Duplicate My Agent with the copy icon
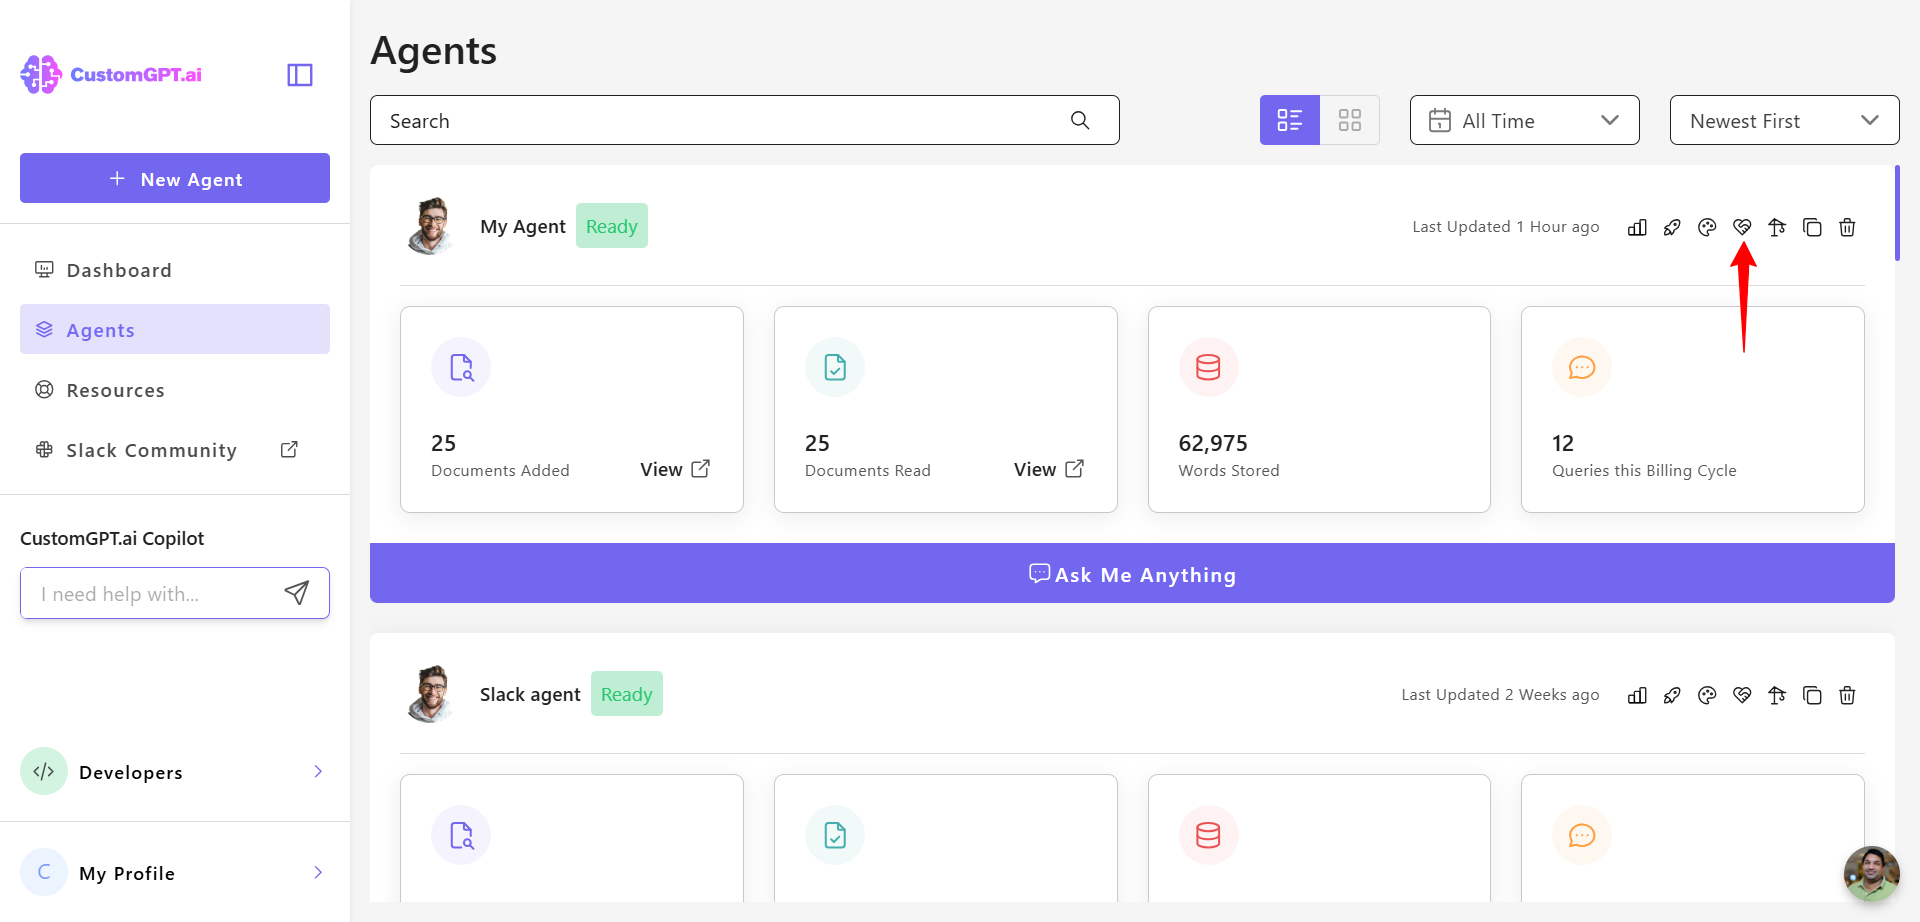 [1812, 227]
